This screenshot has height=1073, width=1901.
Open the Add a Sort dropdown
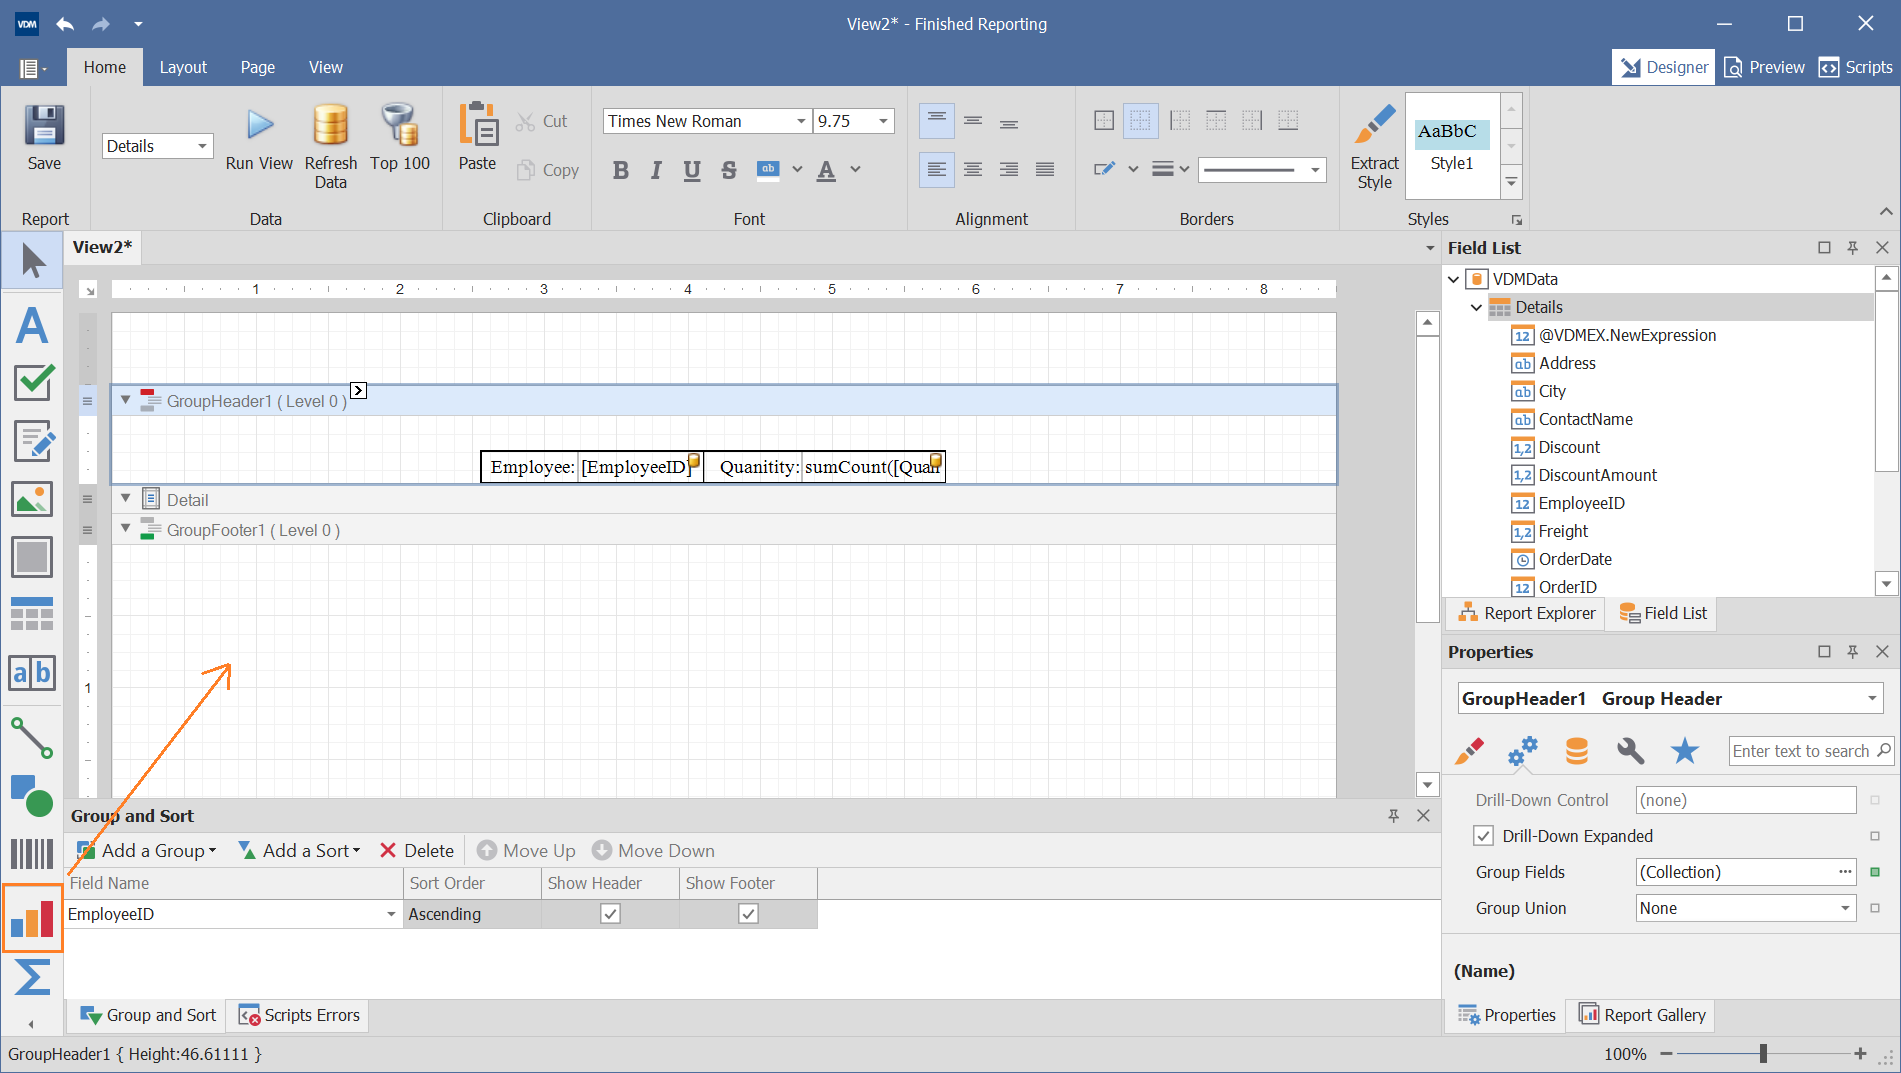[299, 851]
